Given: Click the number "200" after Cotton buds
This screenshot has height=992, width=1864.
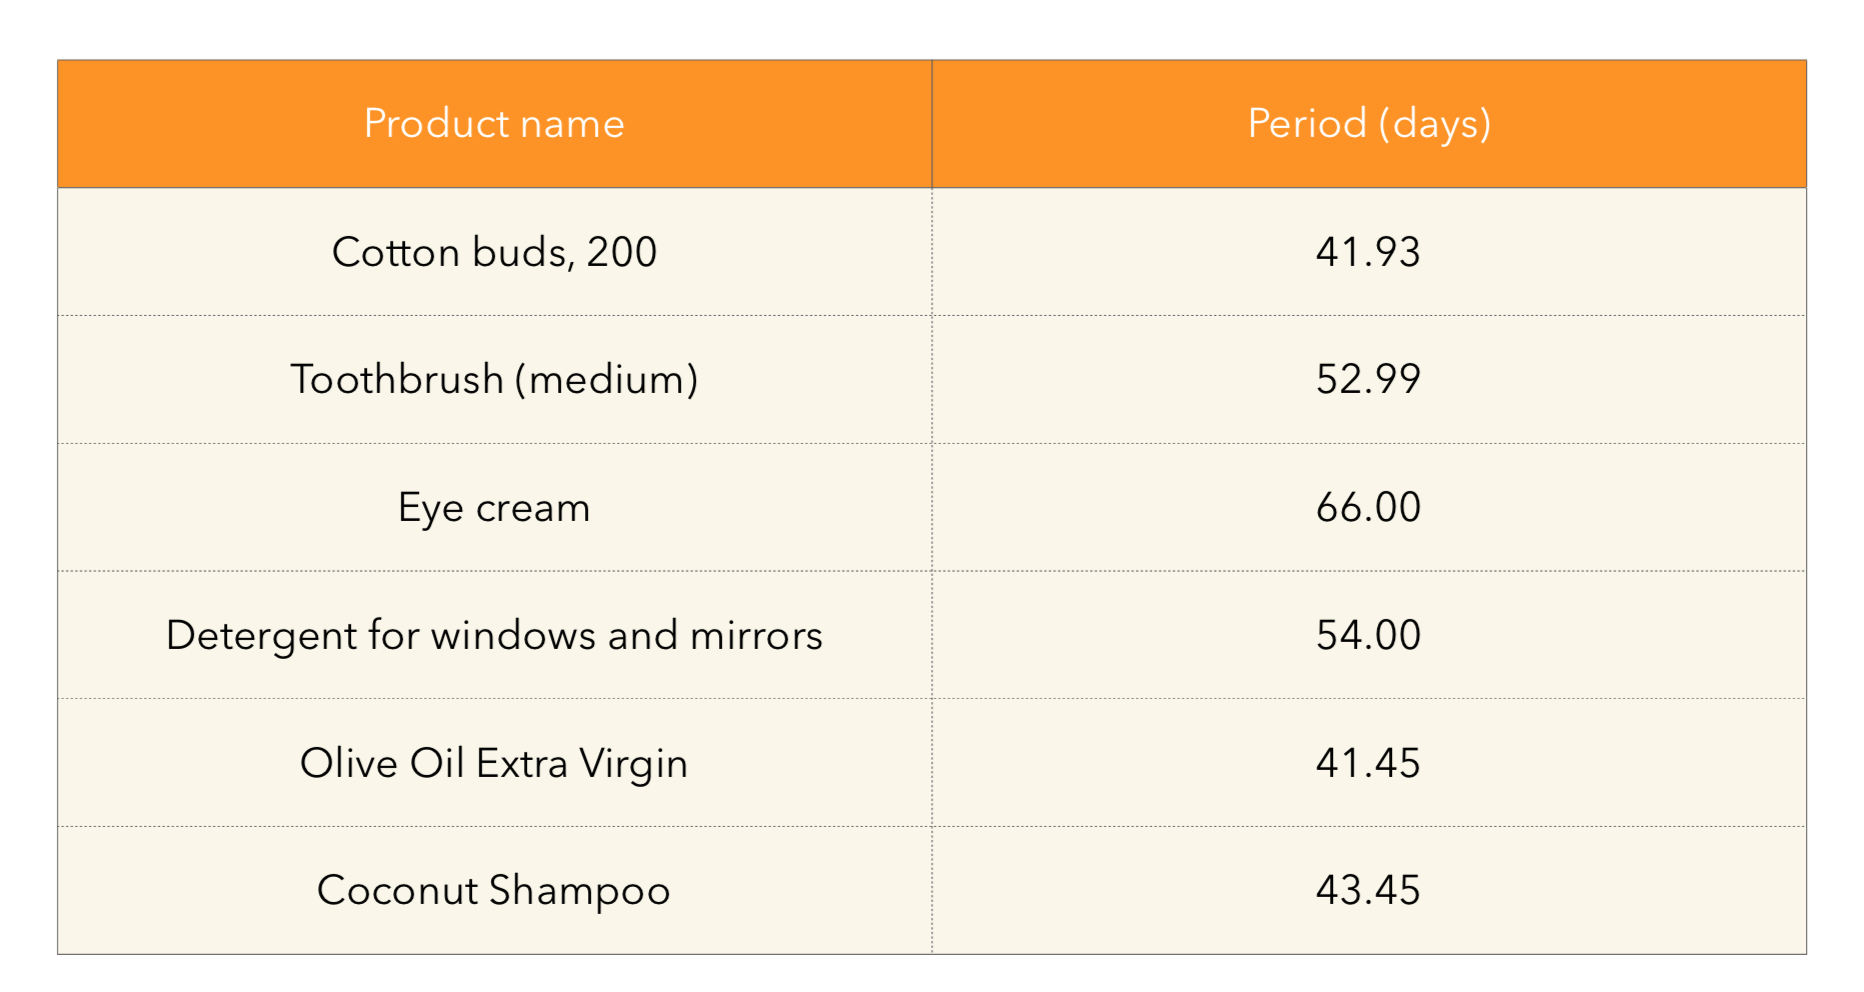Looking at the screenshot, I should [x=621, y=252].
